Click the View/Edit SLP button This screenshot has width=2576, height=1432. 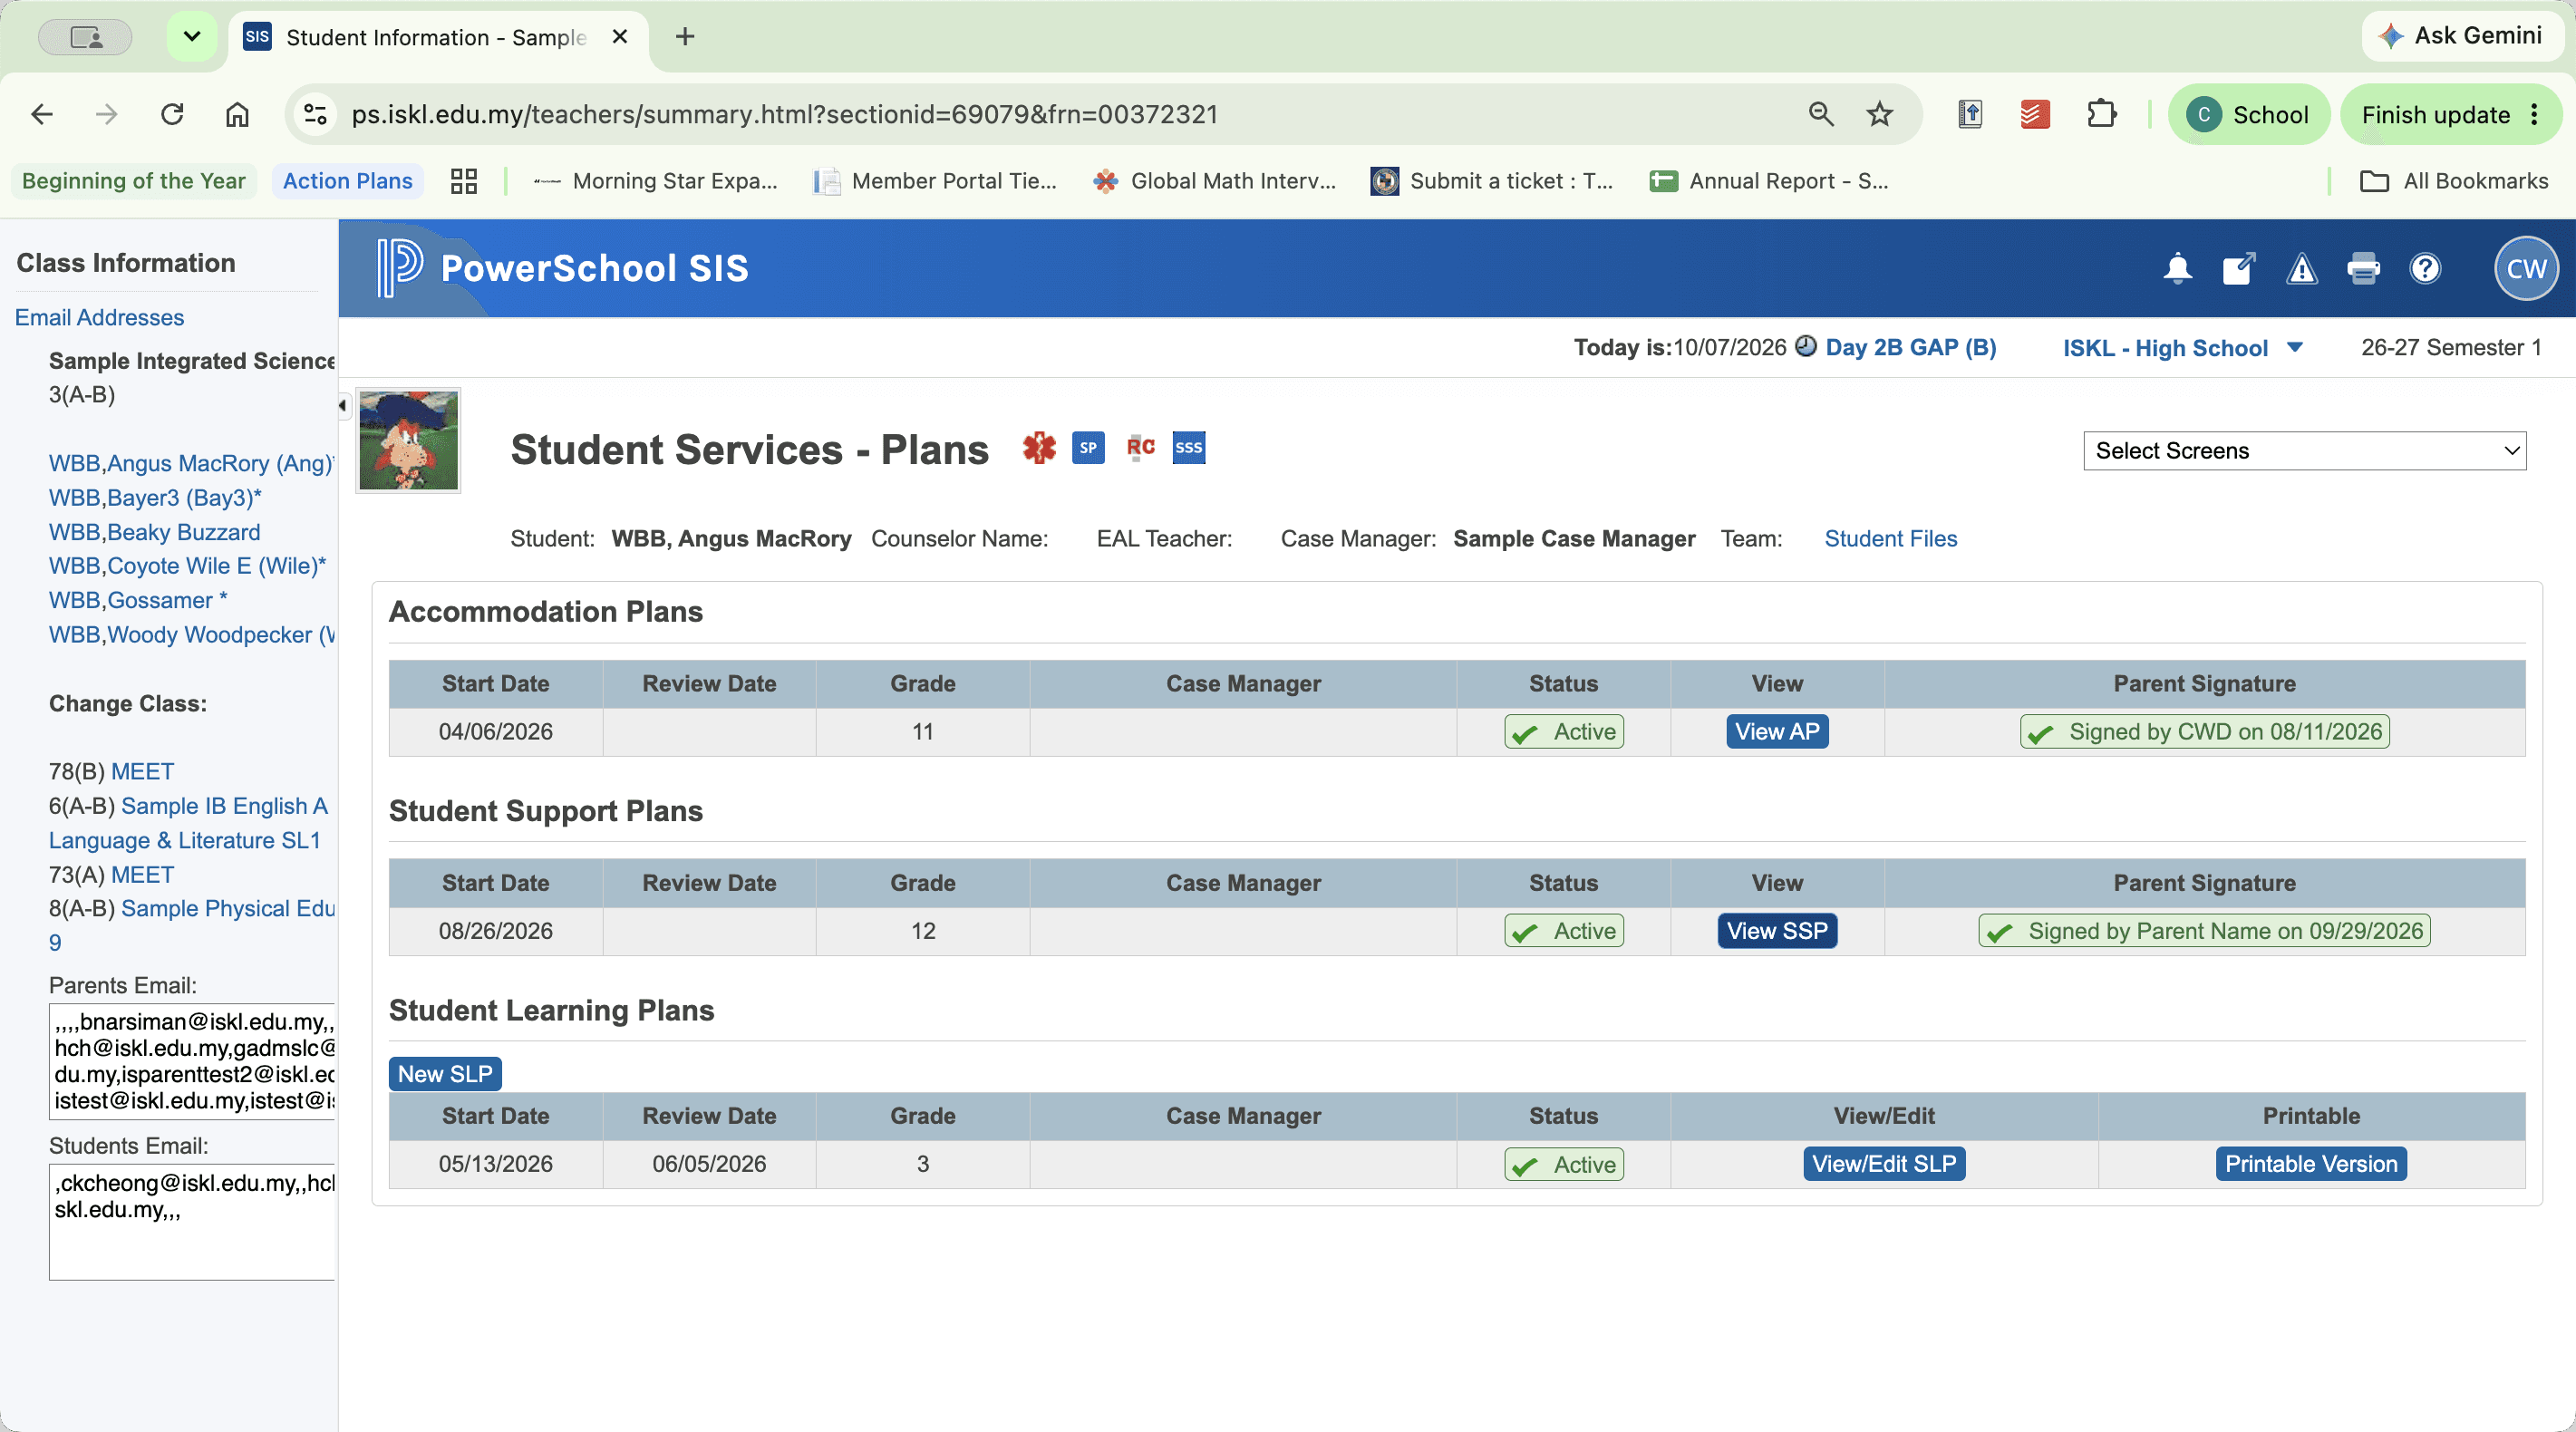[1884, 1163]
